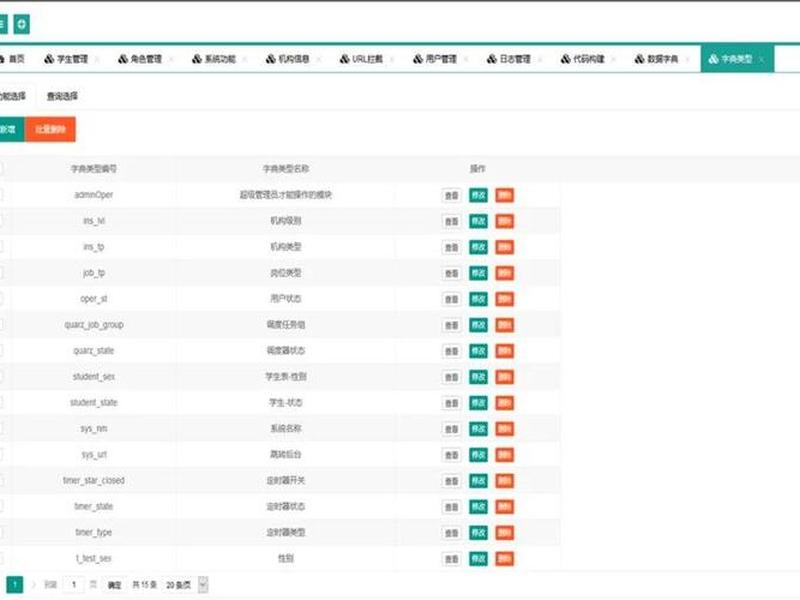View the sys_nm row
Image resolution: width=800 pixels, height=600 pixels.
click(452, 430)
